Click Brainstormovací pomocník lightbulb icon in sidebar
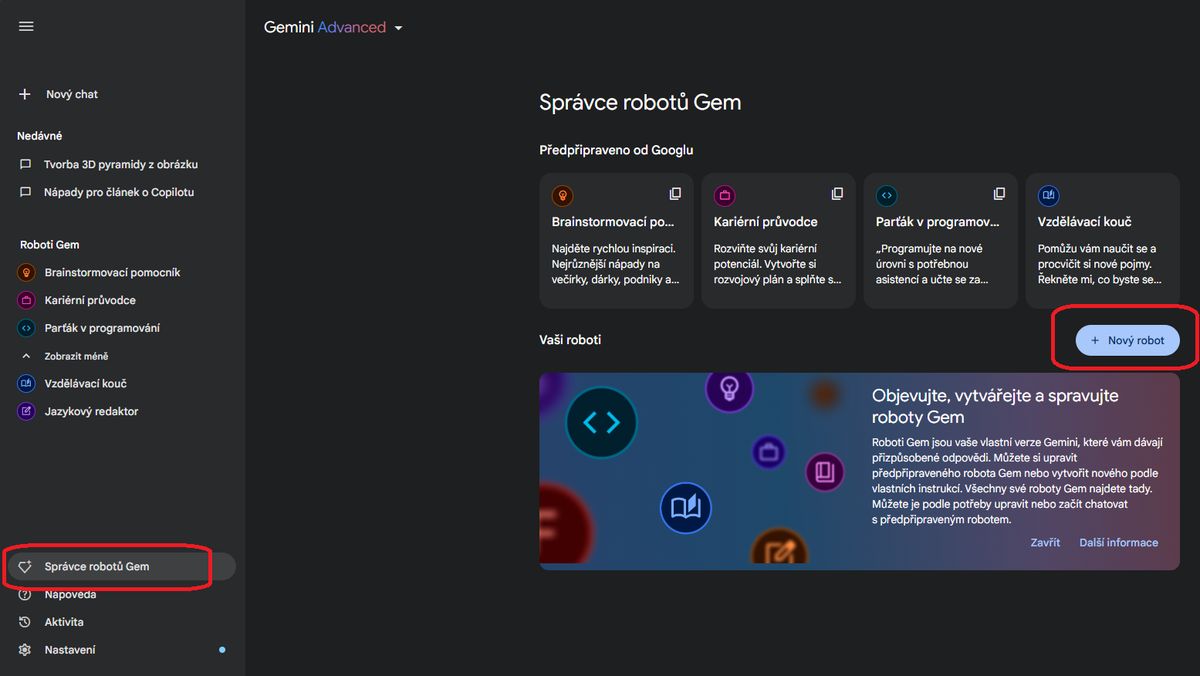Viewport: 1200px width, 676px height. pyautogui.click(x=26, y=272)
